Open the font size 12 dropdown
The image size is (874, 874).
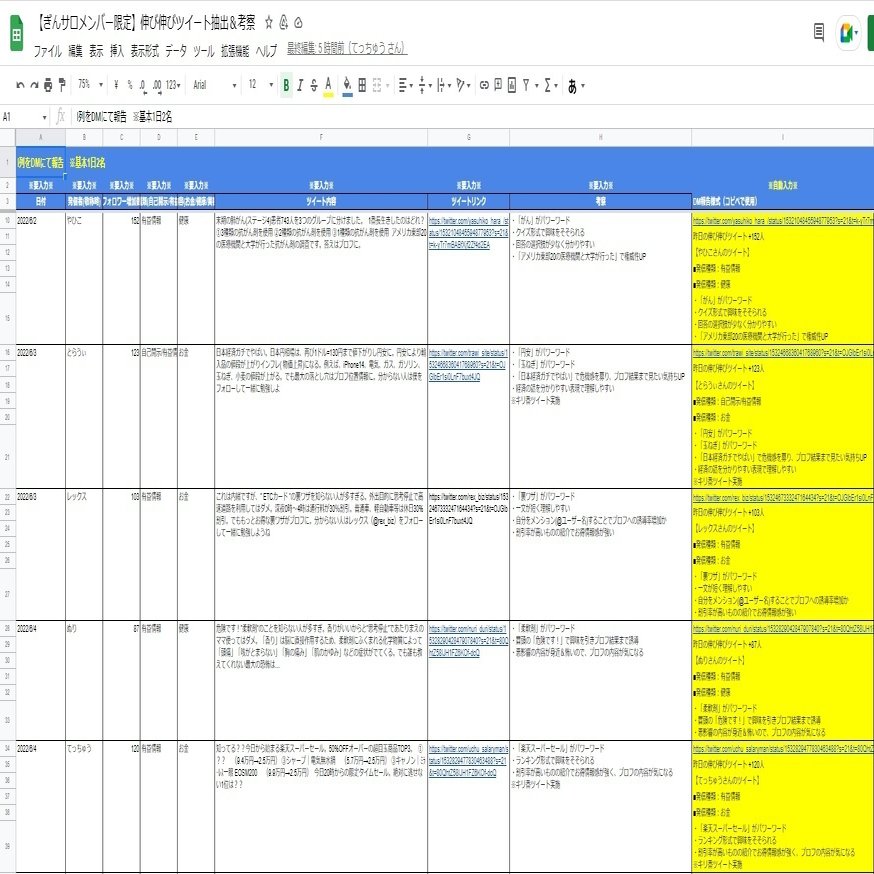coord(261,85)
